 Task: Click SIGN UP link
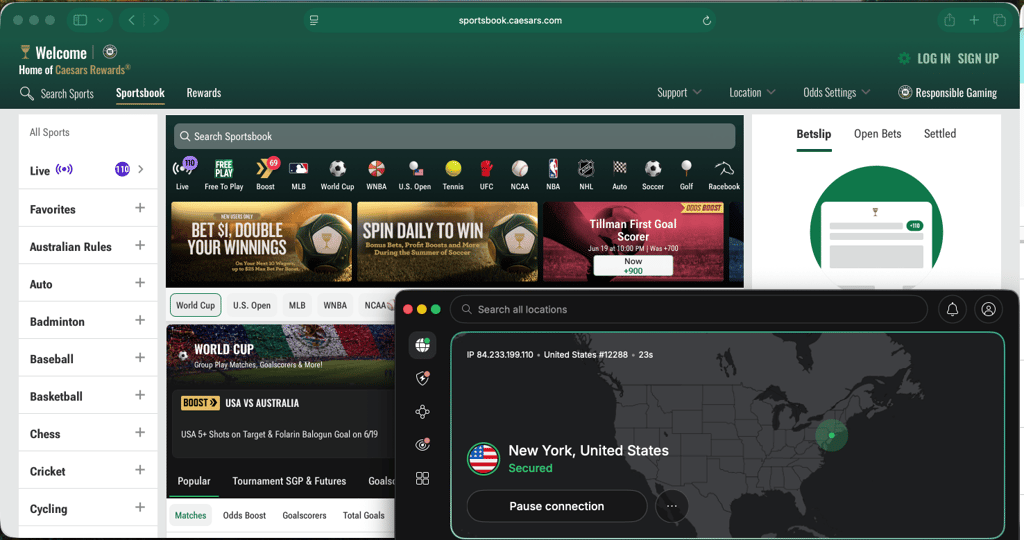click(978, 59)
